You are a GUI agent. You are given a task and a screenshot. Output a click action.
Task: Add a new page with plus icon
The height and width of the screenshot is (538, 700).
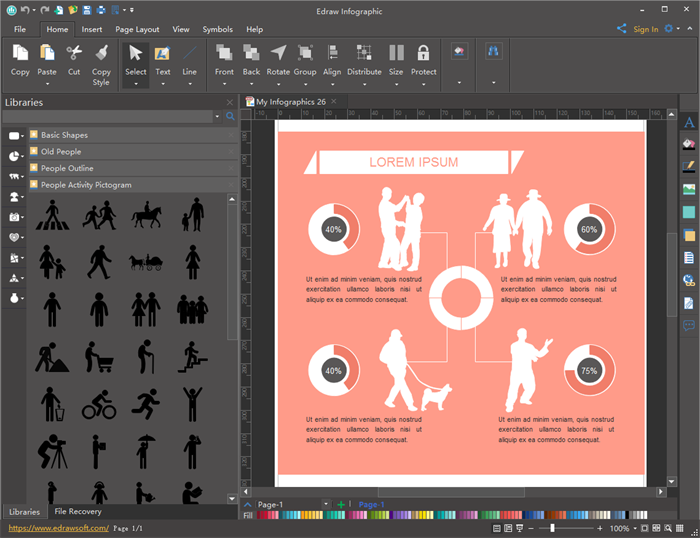click(x=341, y=504)
